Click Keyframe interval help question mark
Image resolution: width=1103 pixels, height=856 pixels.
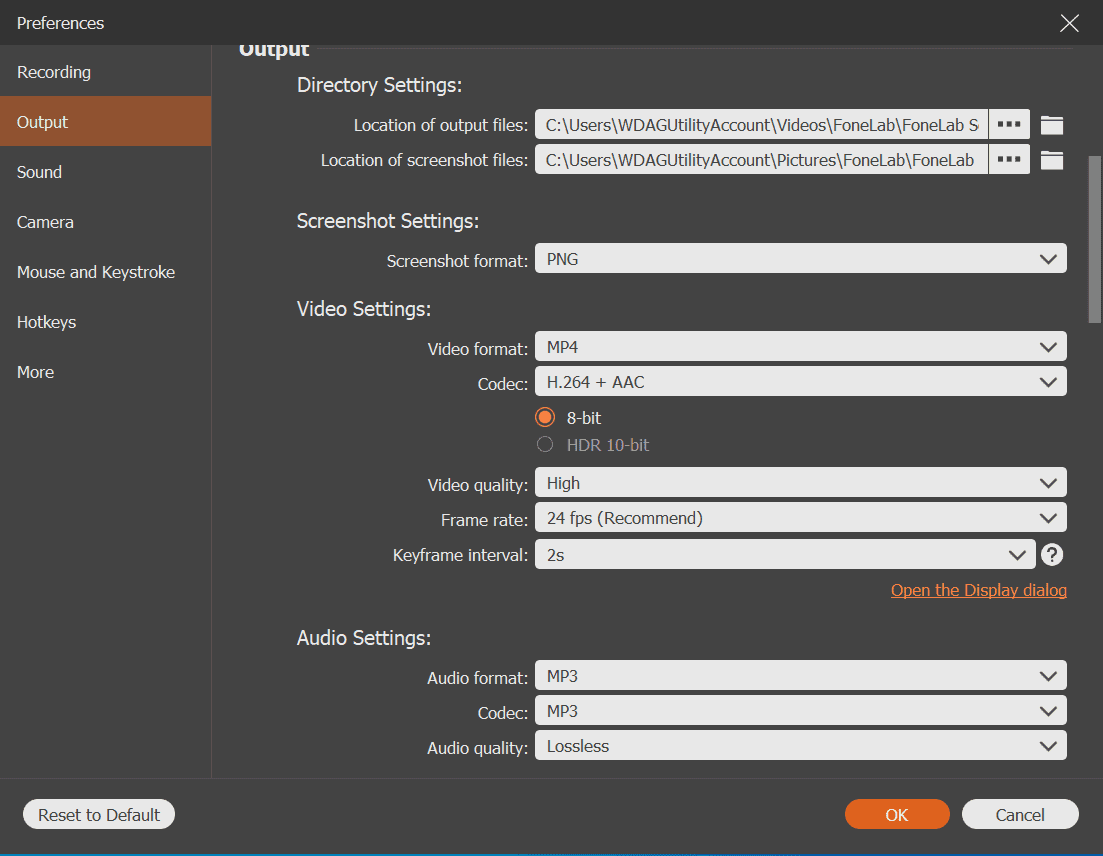(x=1051, y=554)
